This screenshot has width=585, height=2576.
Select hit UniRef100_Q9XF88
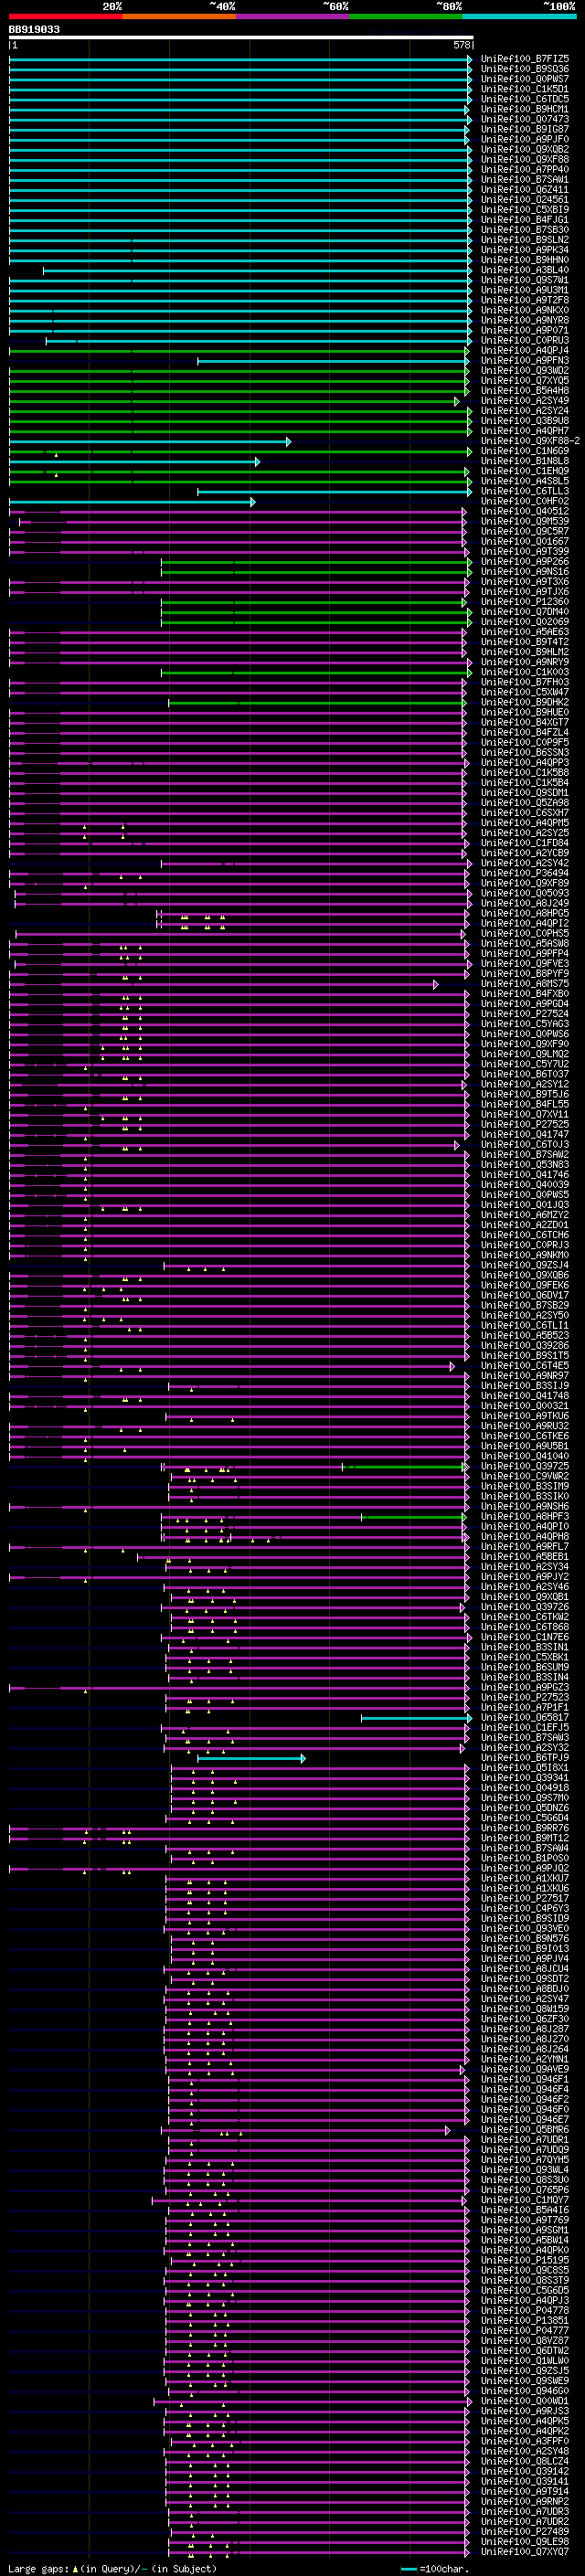point(524,159)
